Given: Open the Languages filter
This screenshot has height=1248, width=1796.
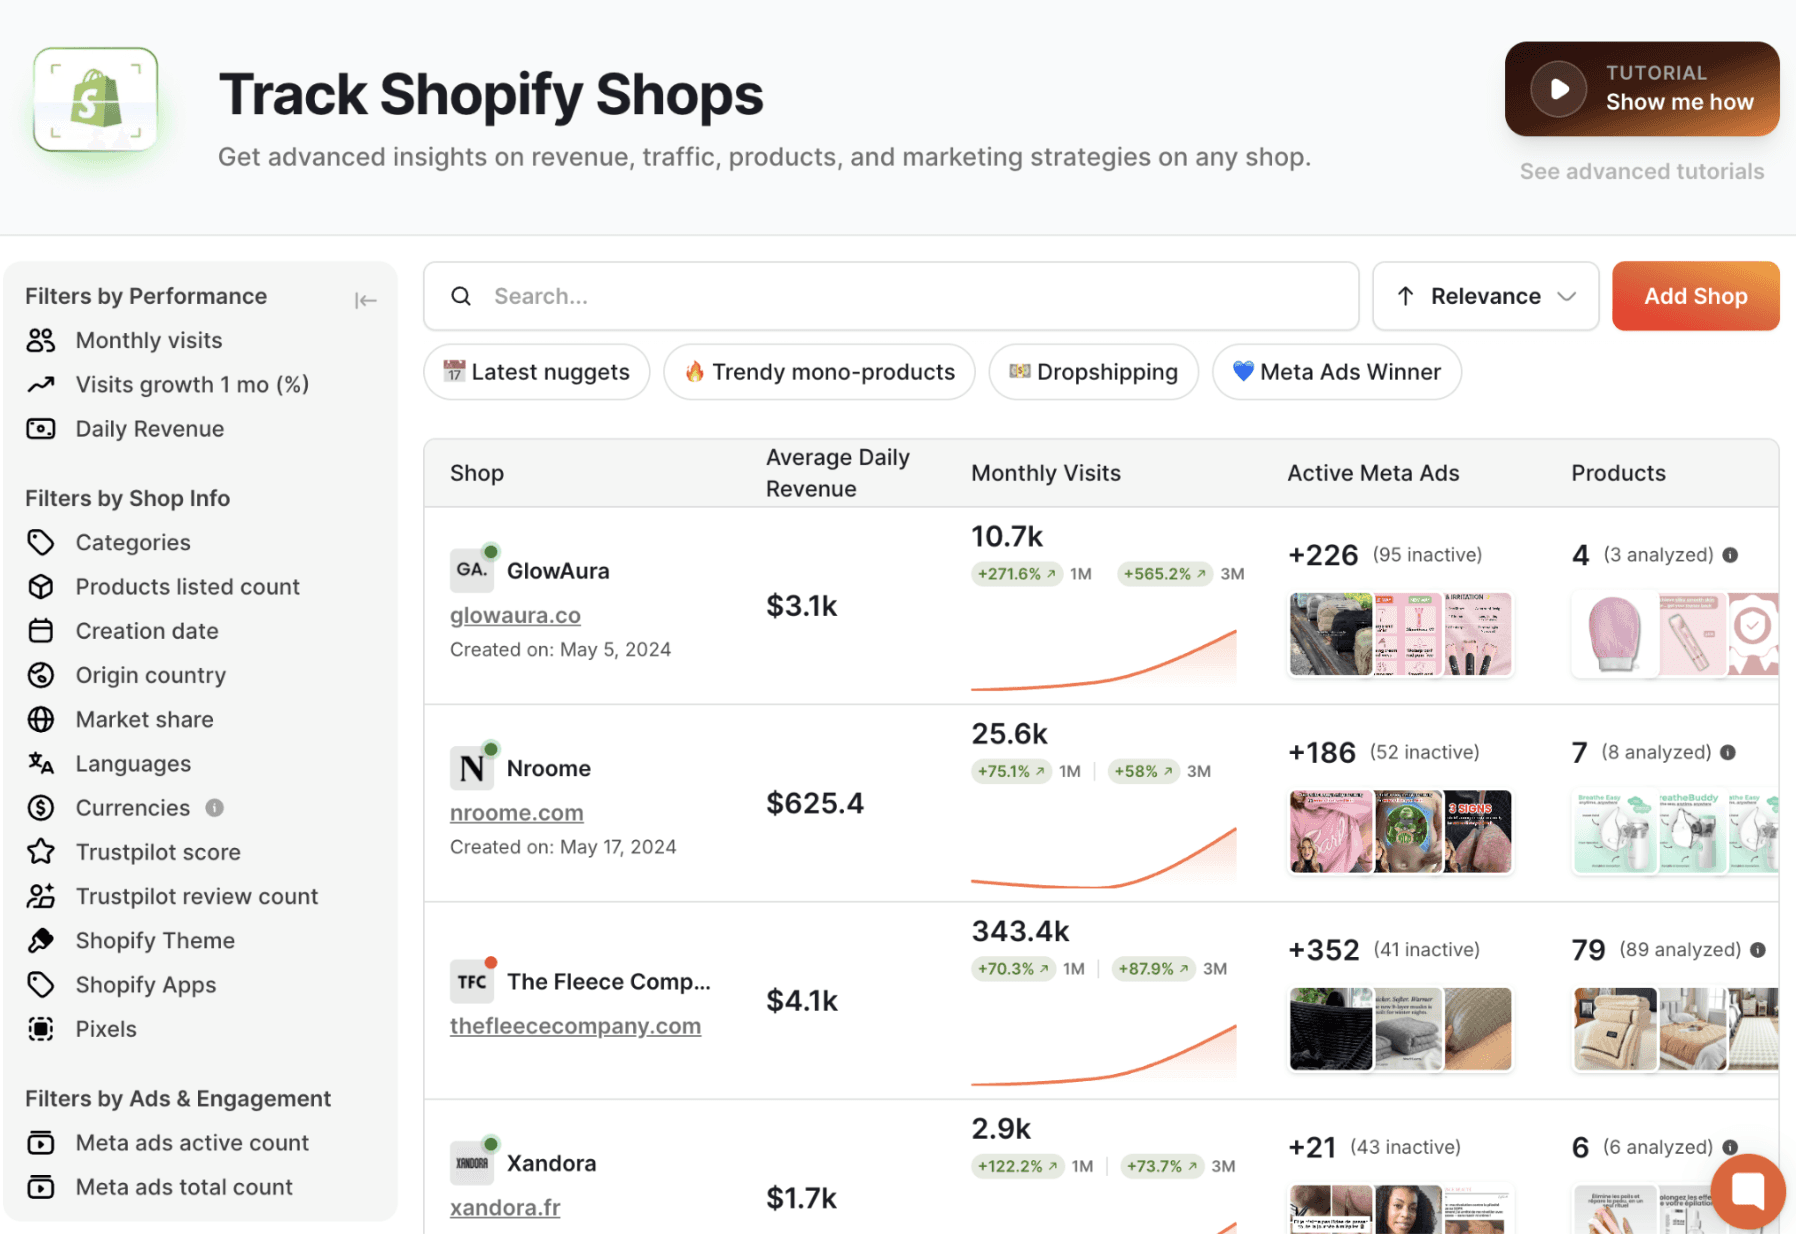Looking at the screenshot, I should click(133, 764).
